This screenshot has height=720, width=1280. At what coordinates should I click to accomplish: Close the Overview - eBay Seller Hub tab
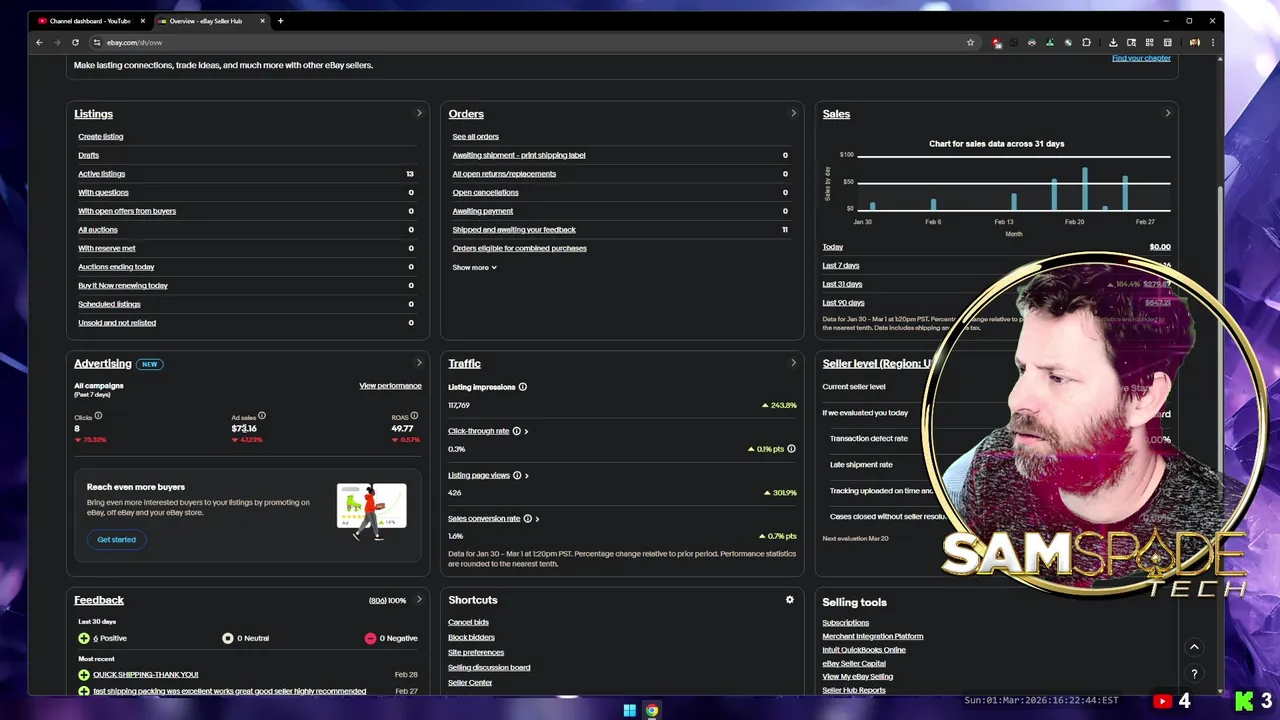click(x=262, y=21)
